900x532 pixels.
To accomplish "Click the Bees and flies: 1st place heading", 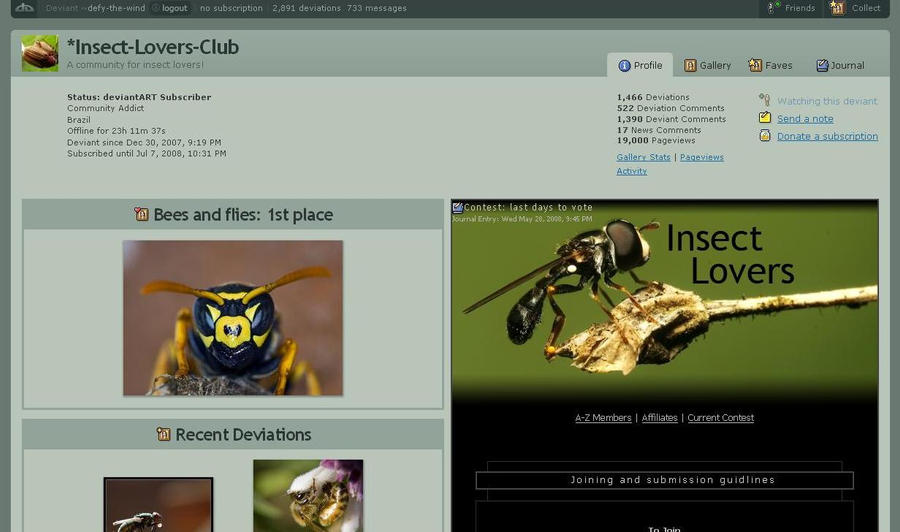I will pyautogui.click(x=243, y=215).
